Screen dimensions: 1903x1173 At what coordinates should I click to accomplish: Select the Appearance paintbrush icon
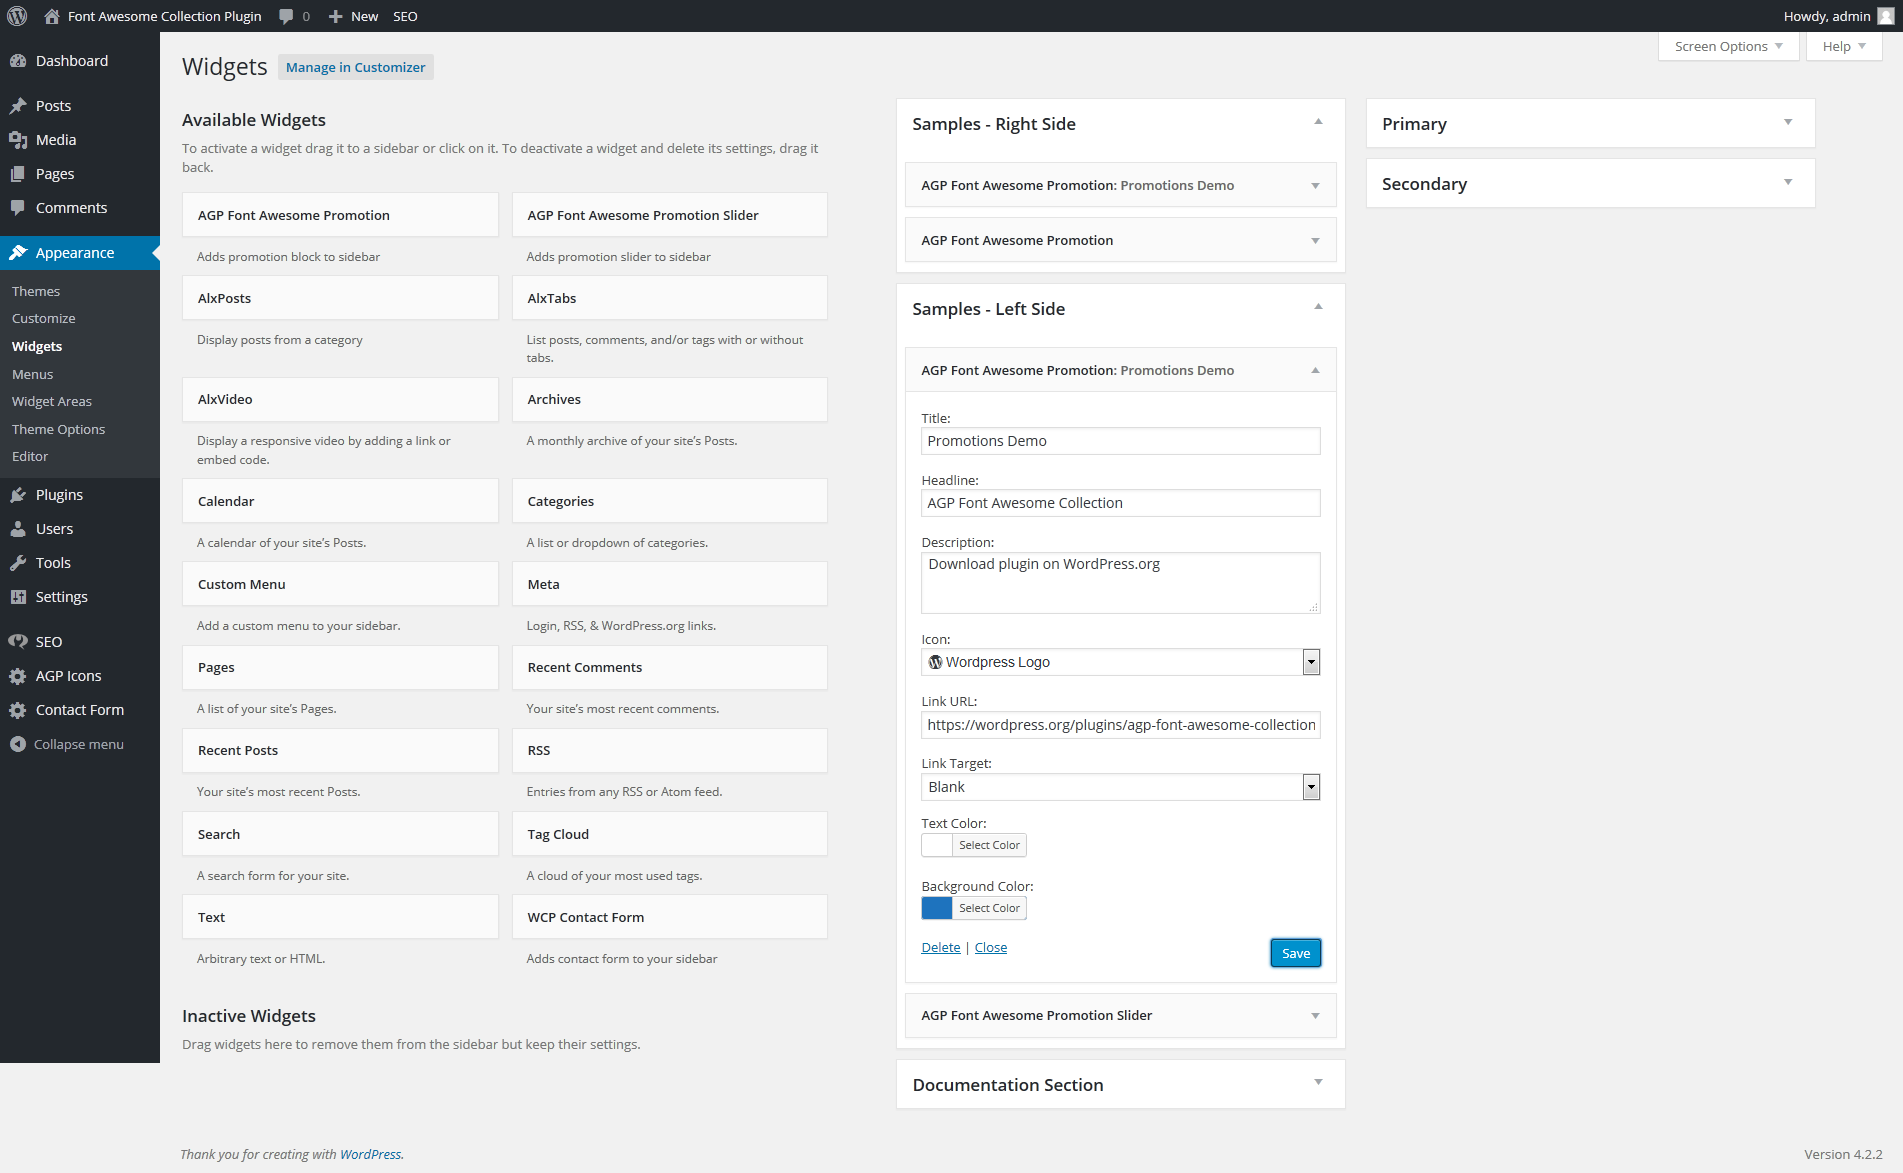(x=18, y=252)
